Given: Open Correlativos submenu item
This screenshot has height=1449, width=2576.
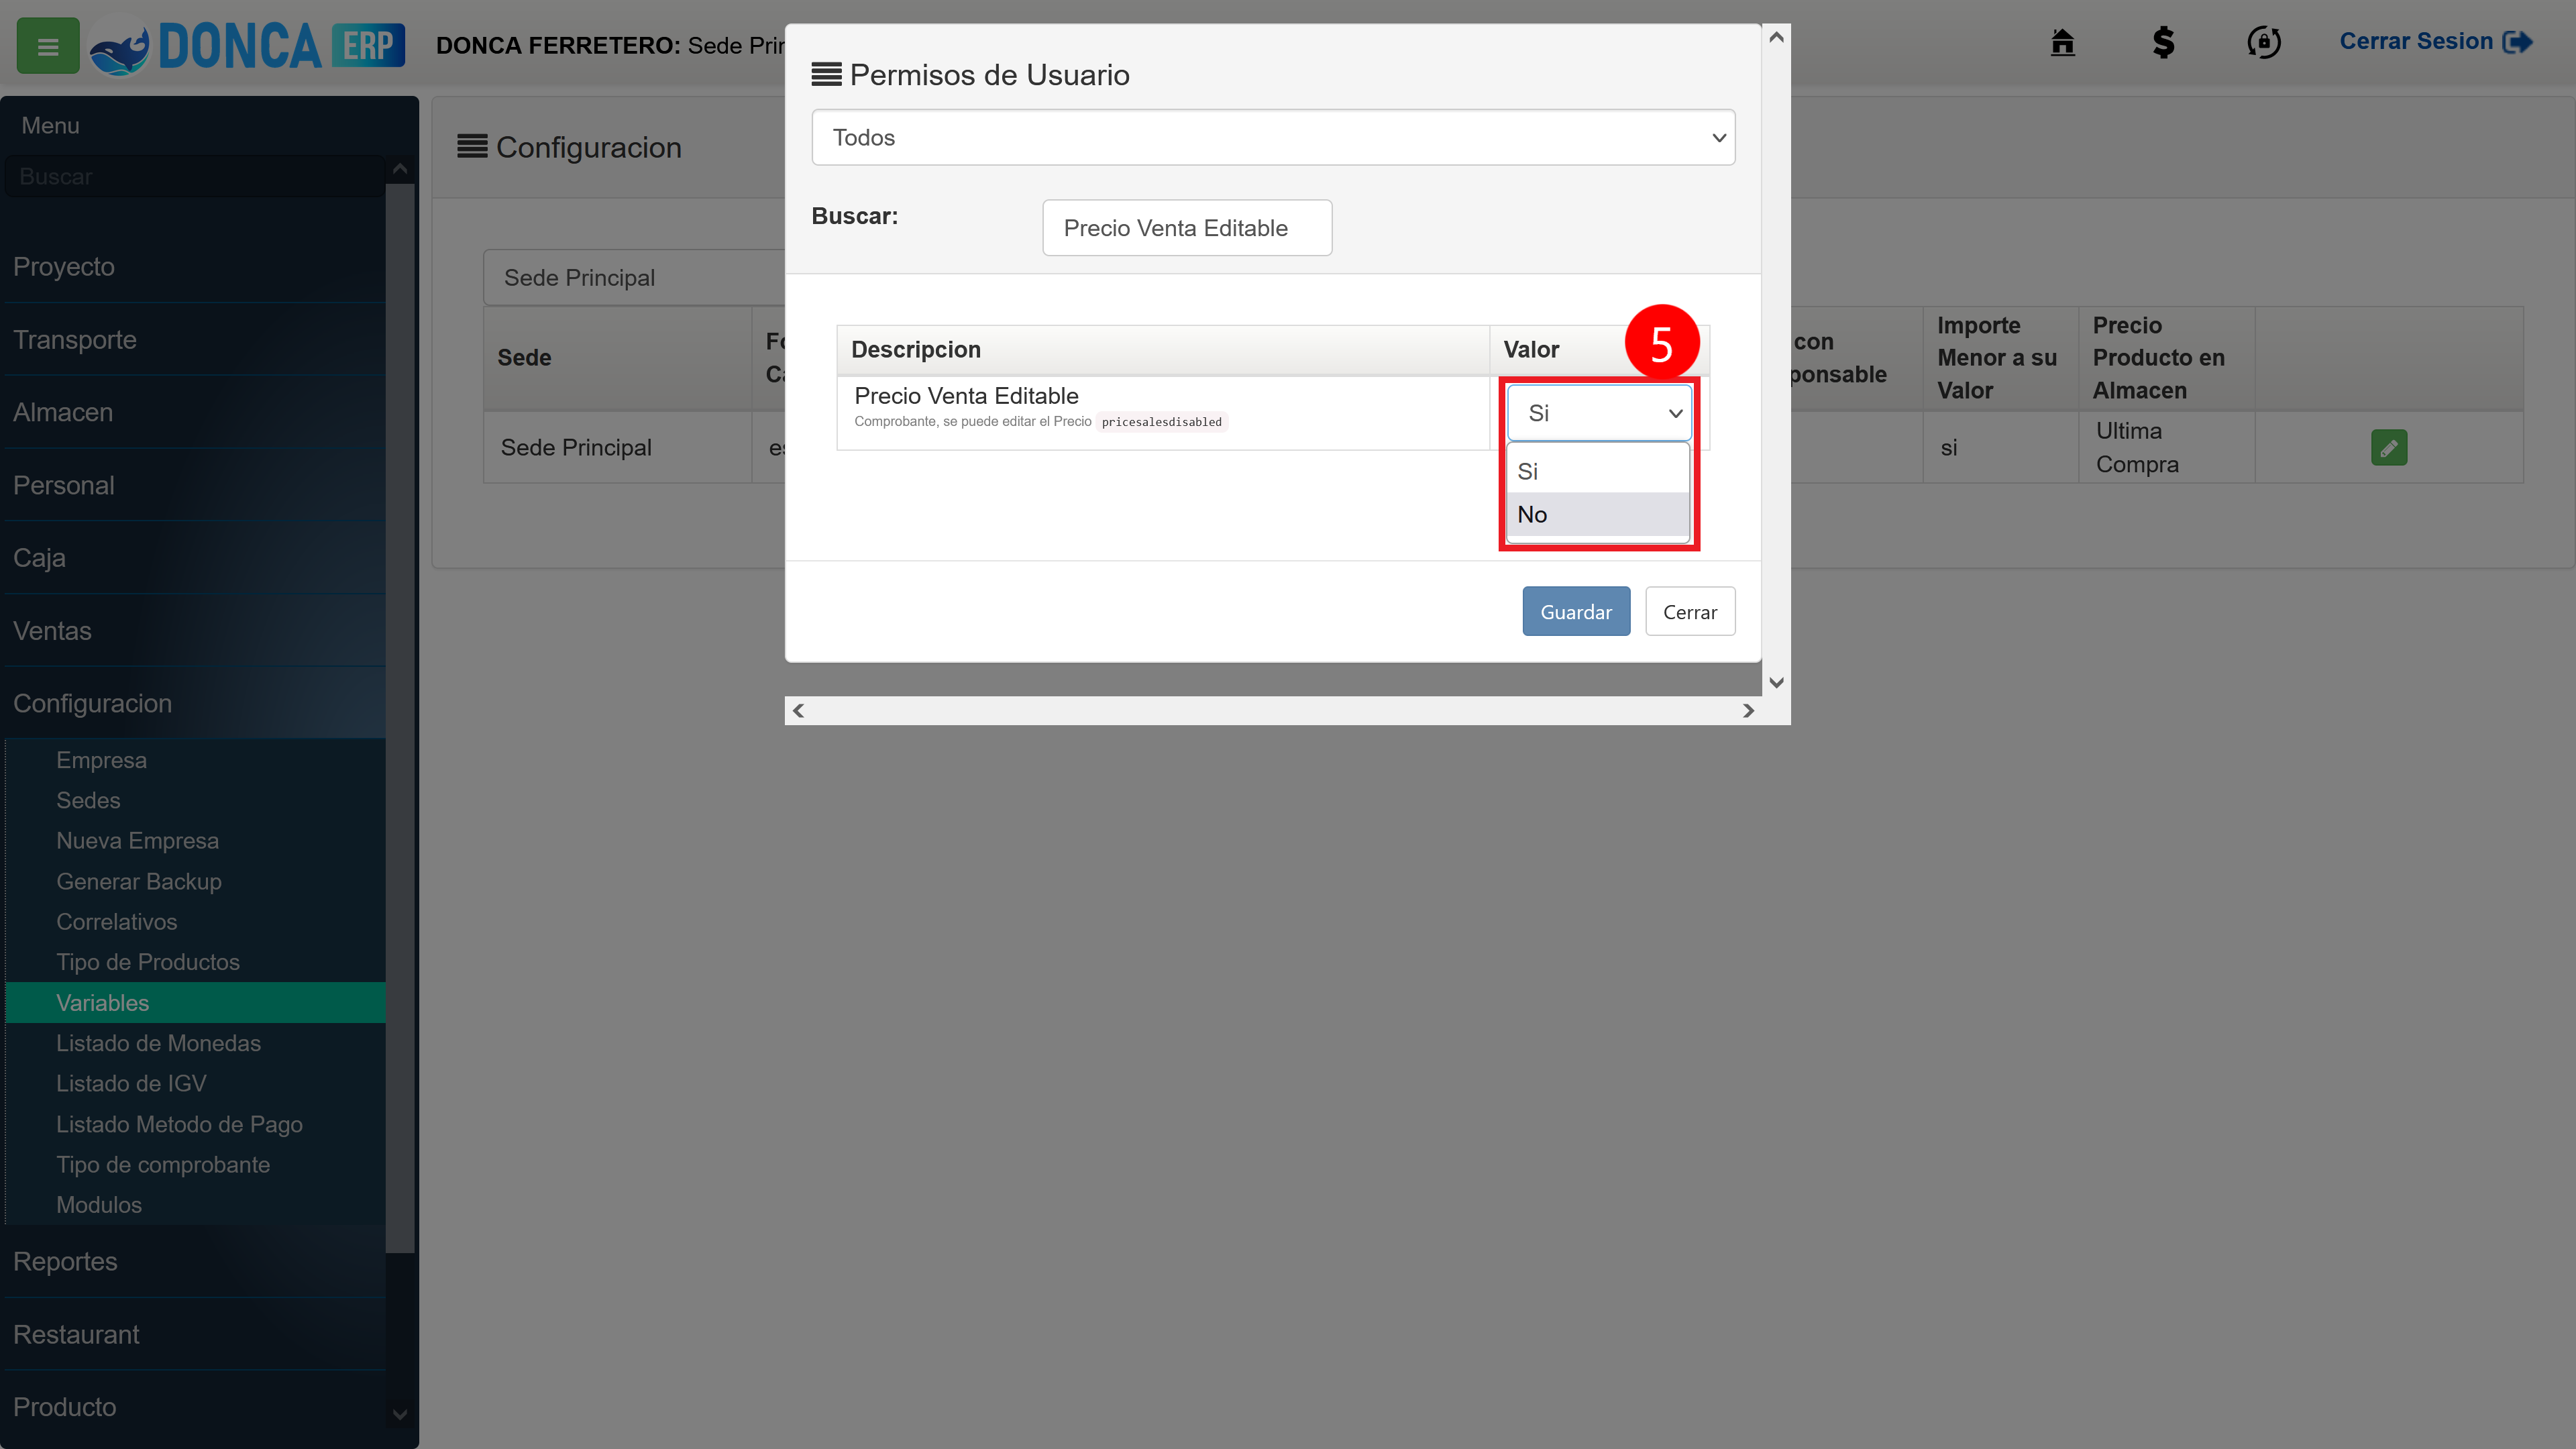Looking at the screenshot, I should [x=195, y=922].
